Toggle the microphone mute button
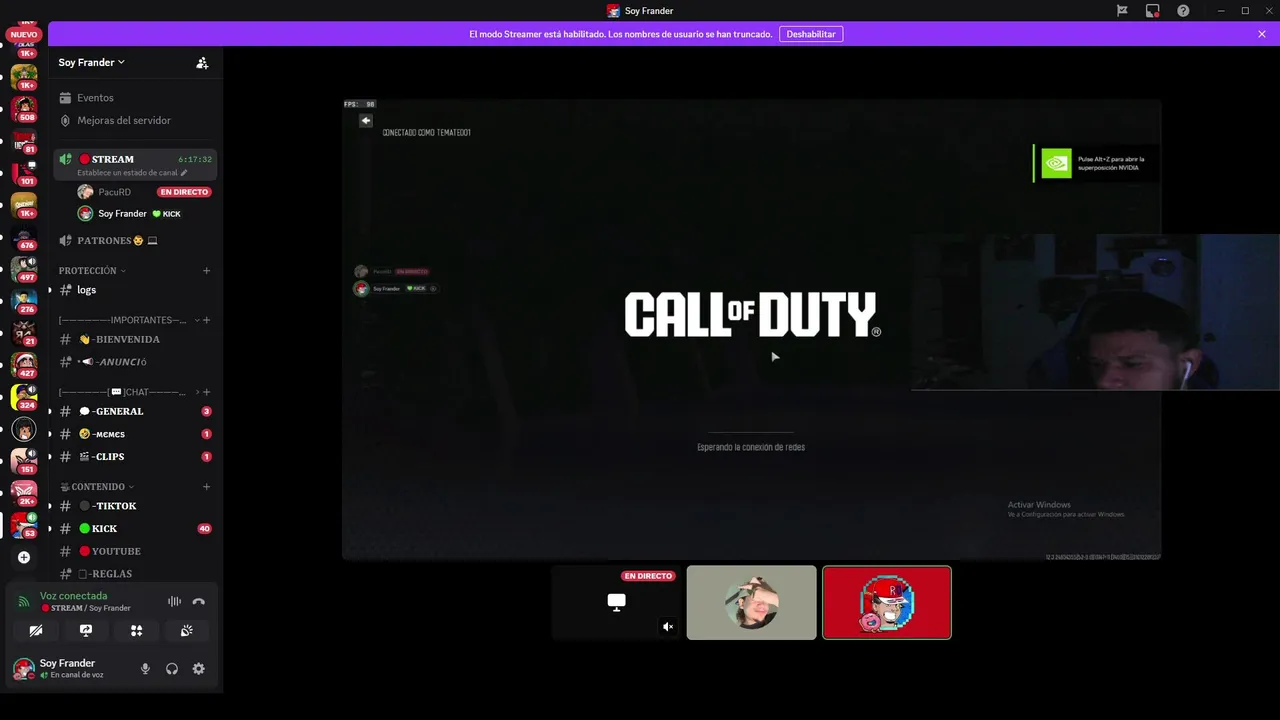The width and height of the screenshot is (1280, 720). point(145,669)
